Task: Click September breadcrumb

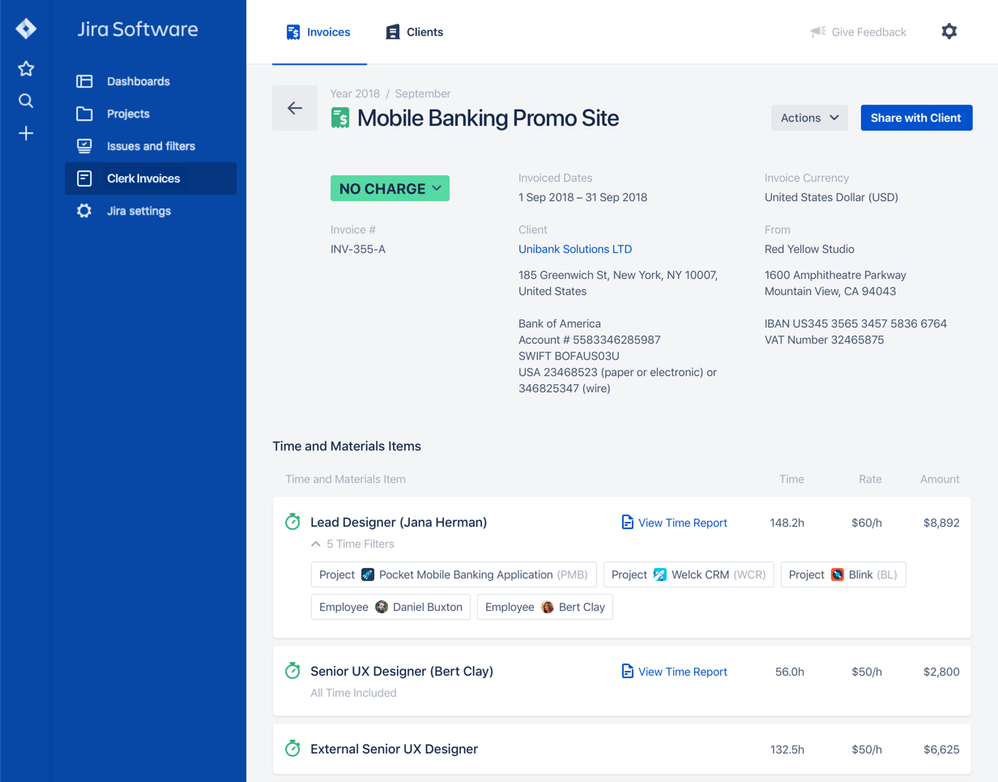Action: [423, 94]
